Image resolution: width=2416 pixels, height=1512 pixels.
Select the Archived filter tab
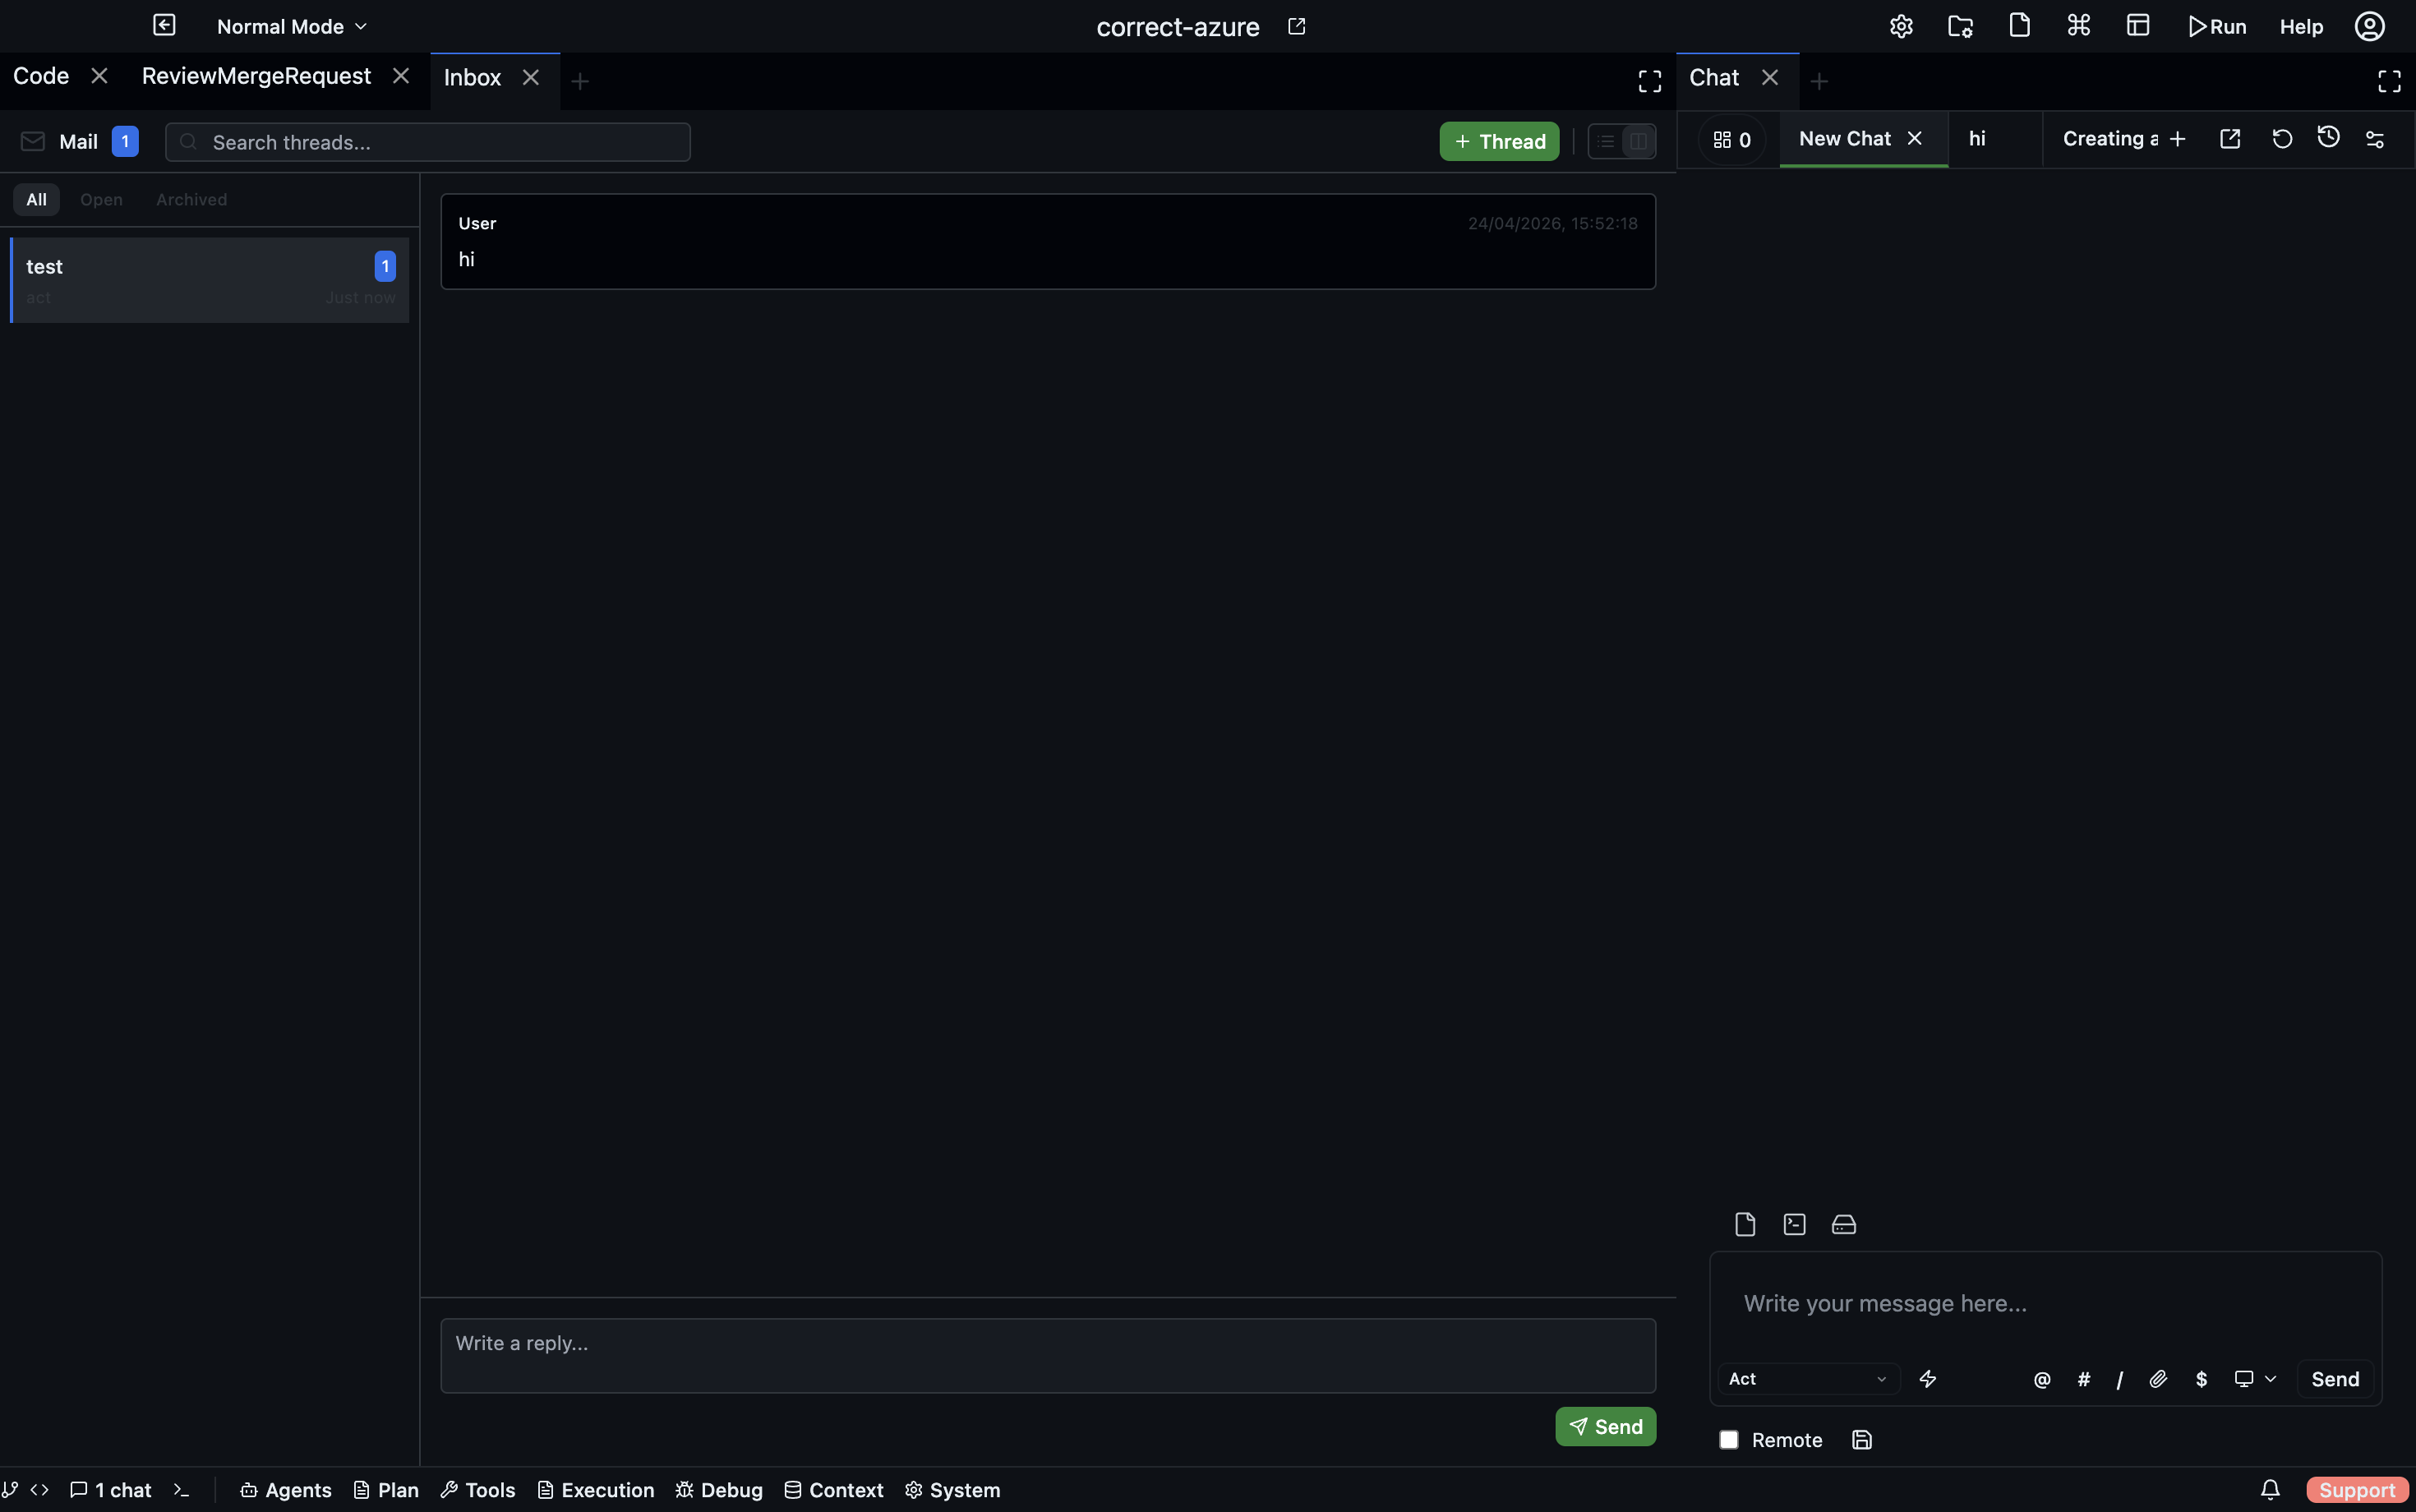191,200
